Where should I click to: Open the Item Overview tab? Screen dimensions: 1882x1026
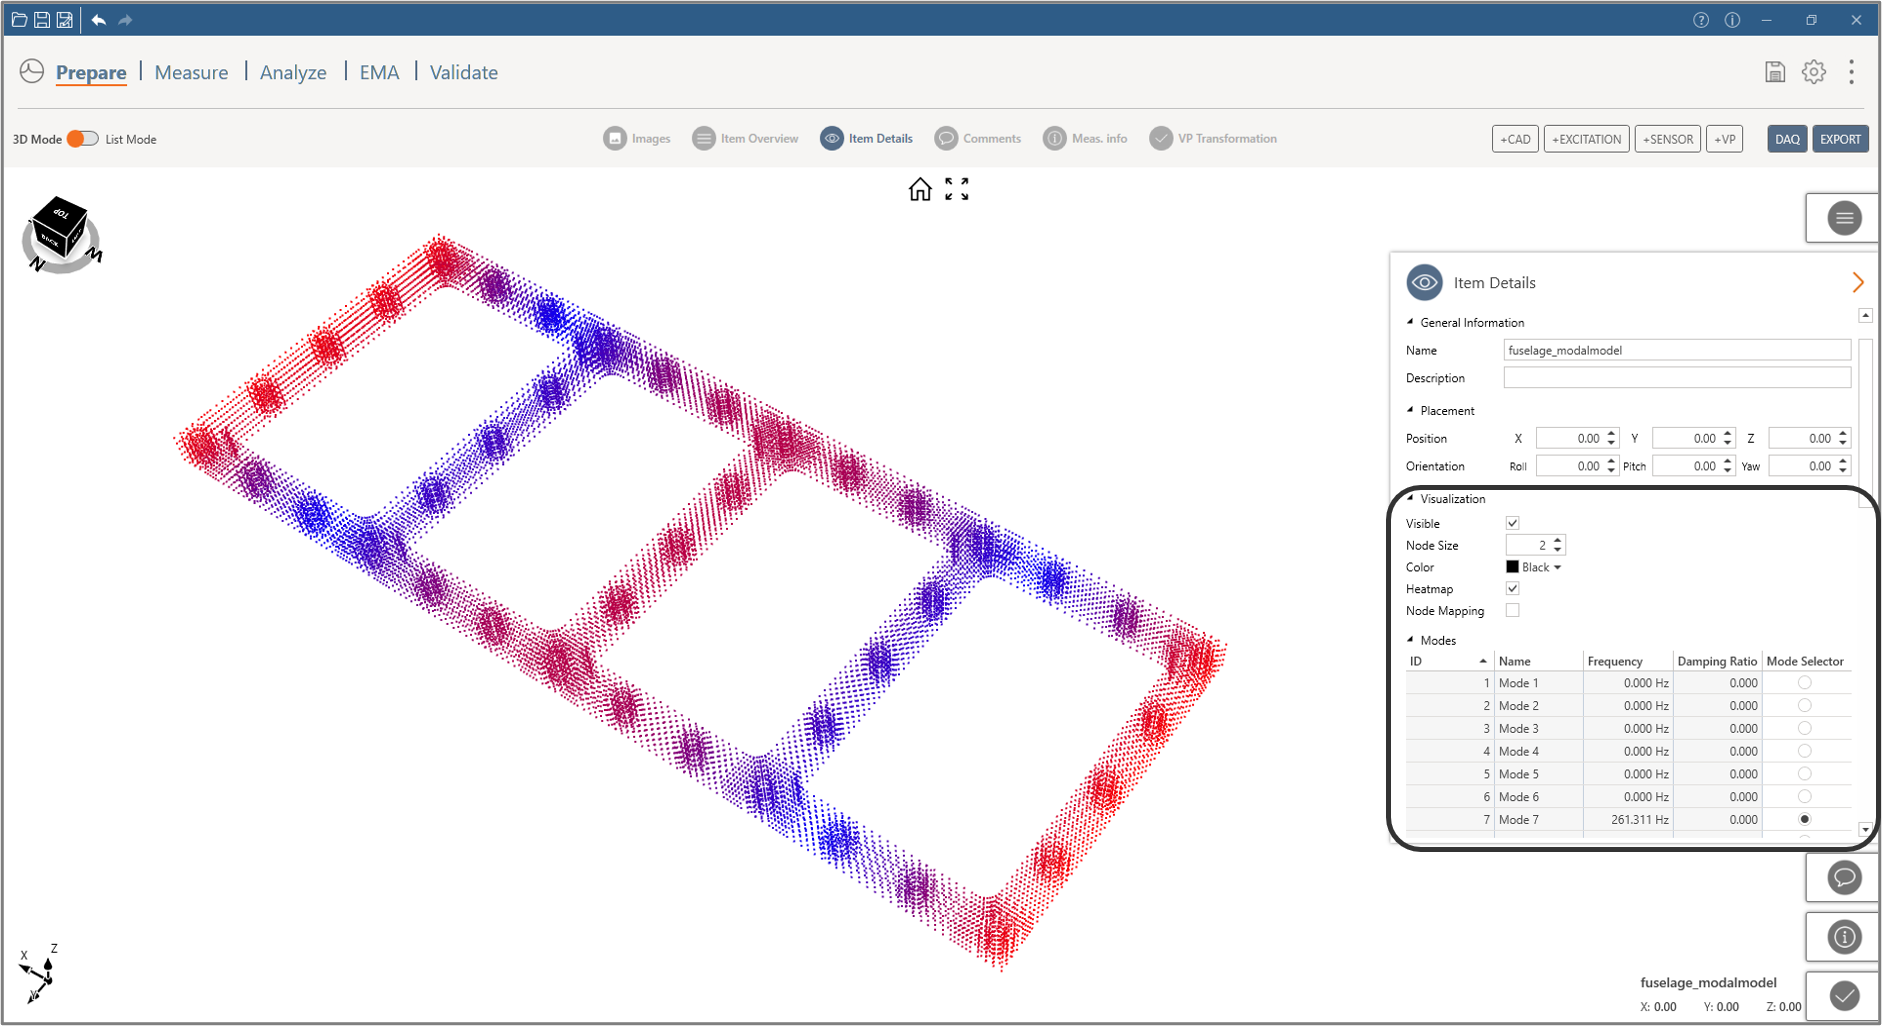[x=745, y=139]
